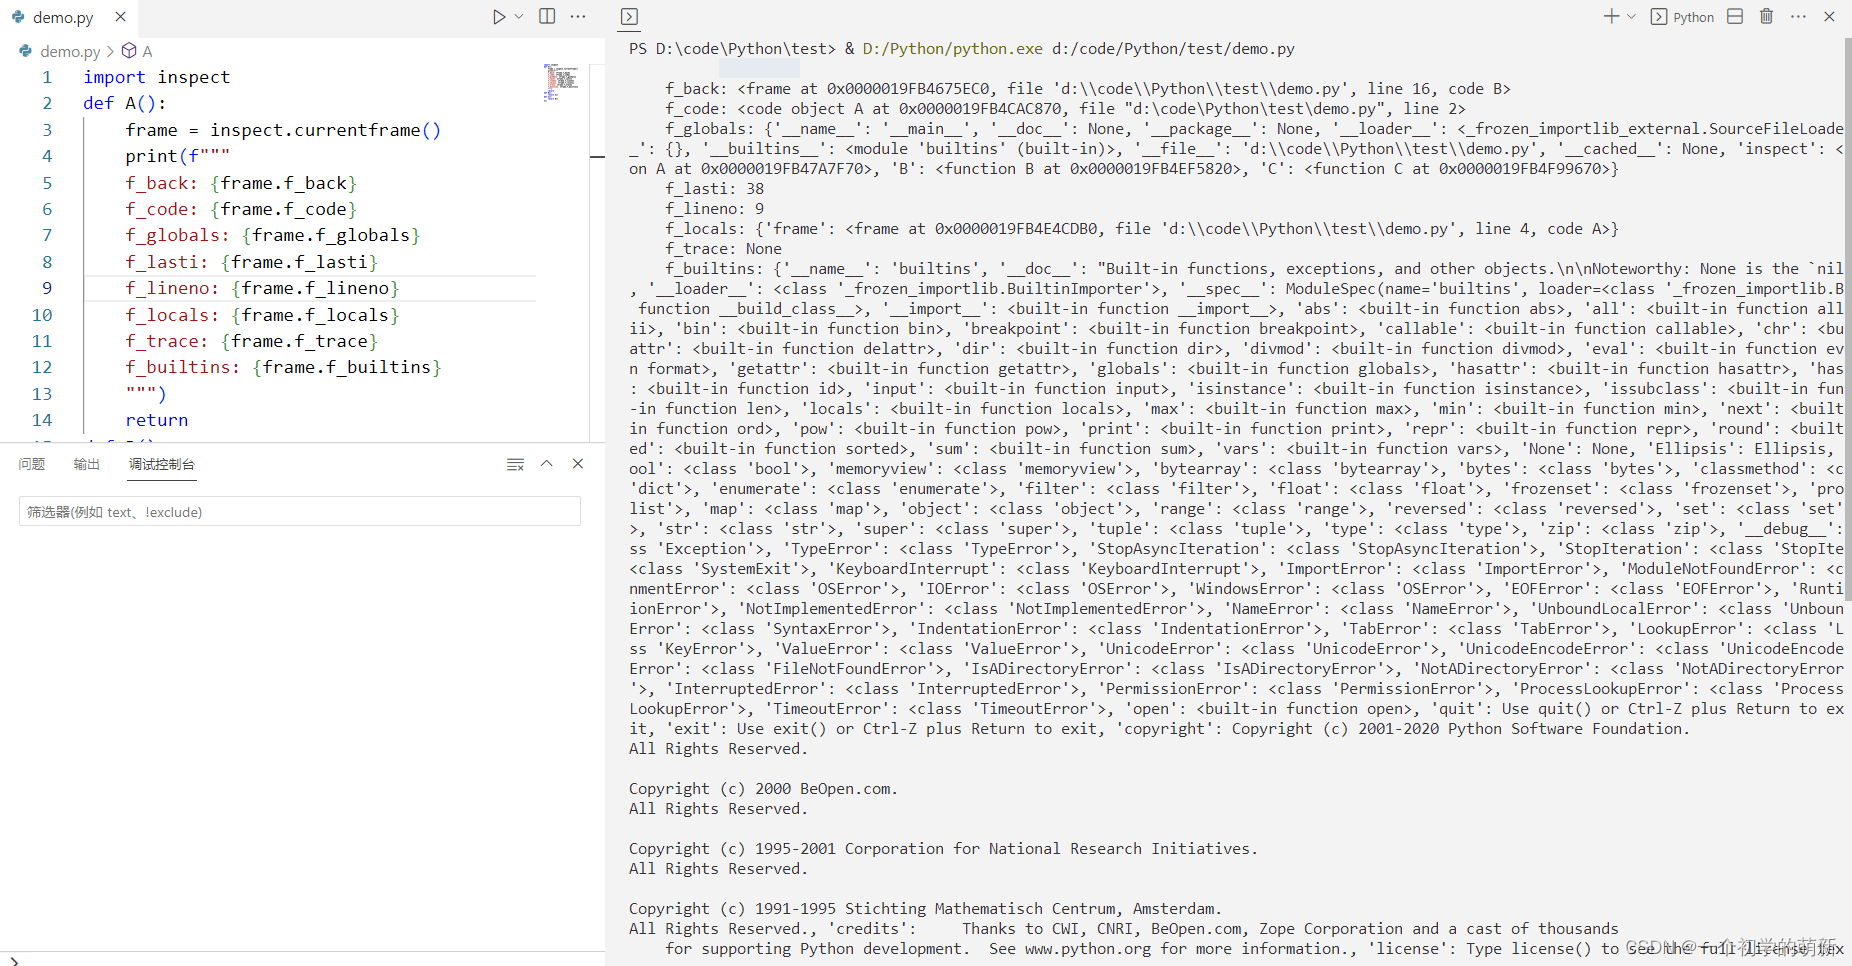Click 'f_globals: {frame.f_globals}' code line
Viewport: 1852px width, 966px height.
coord(273,235)
